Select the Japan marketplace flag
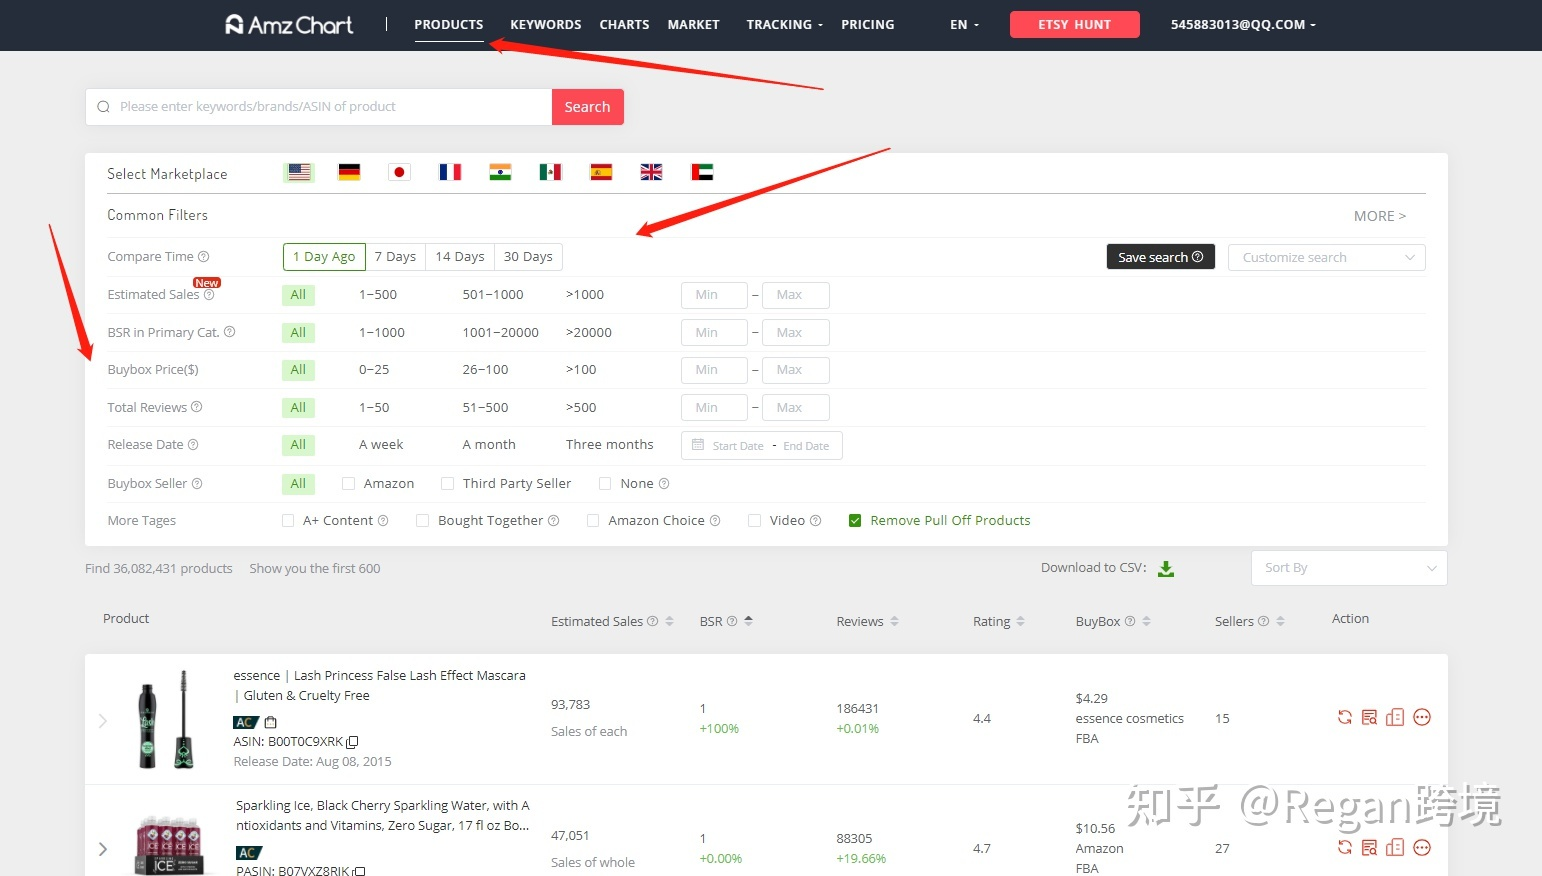The image size is (1542, 876). [x=399, y=172]
